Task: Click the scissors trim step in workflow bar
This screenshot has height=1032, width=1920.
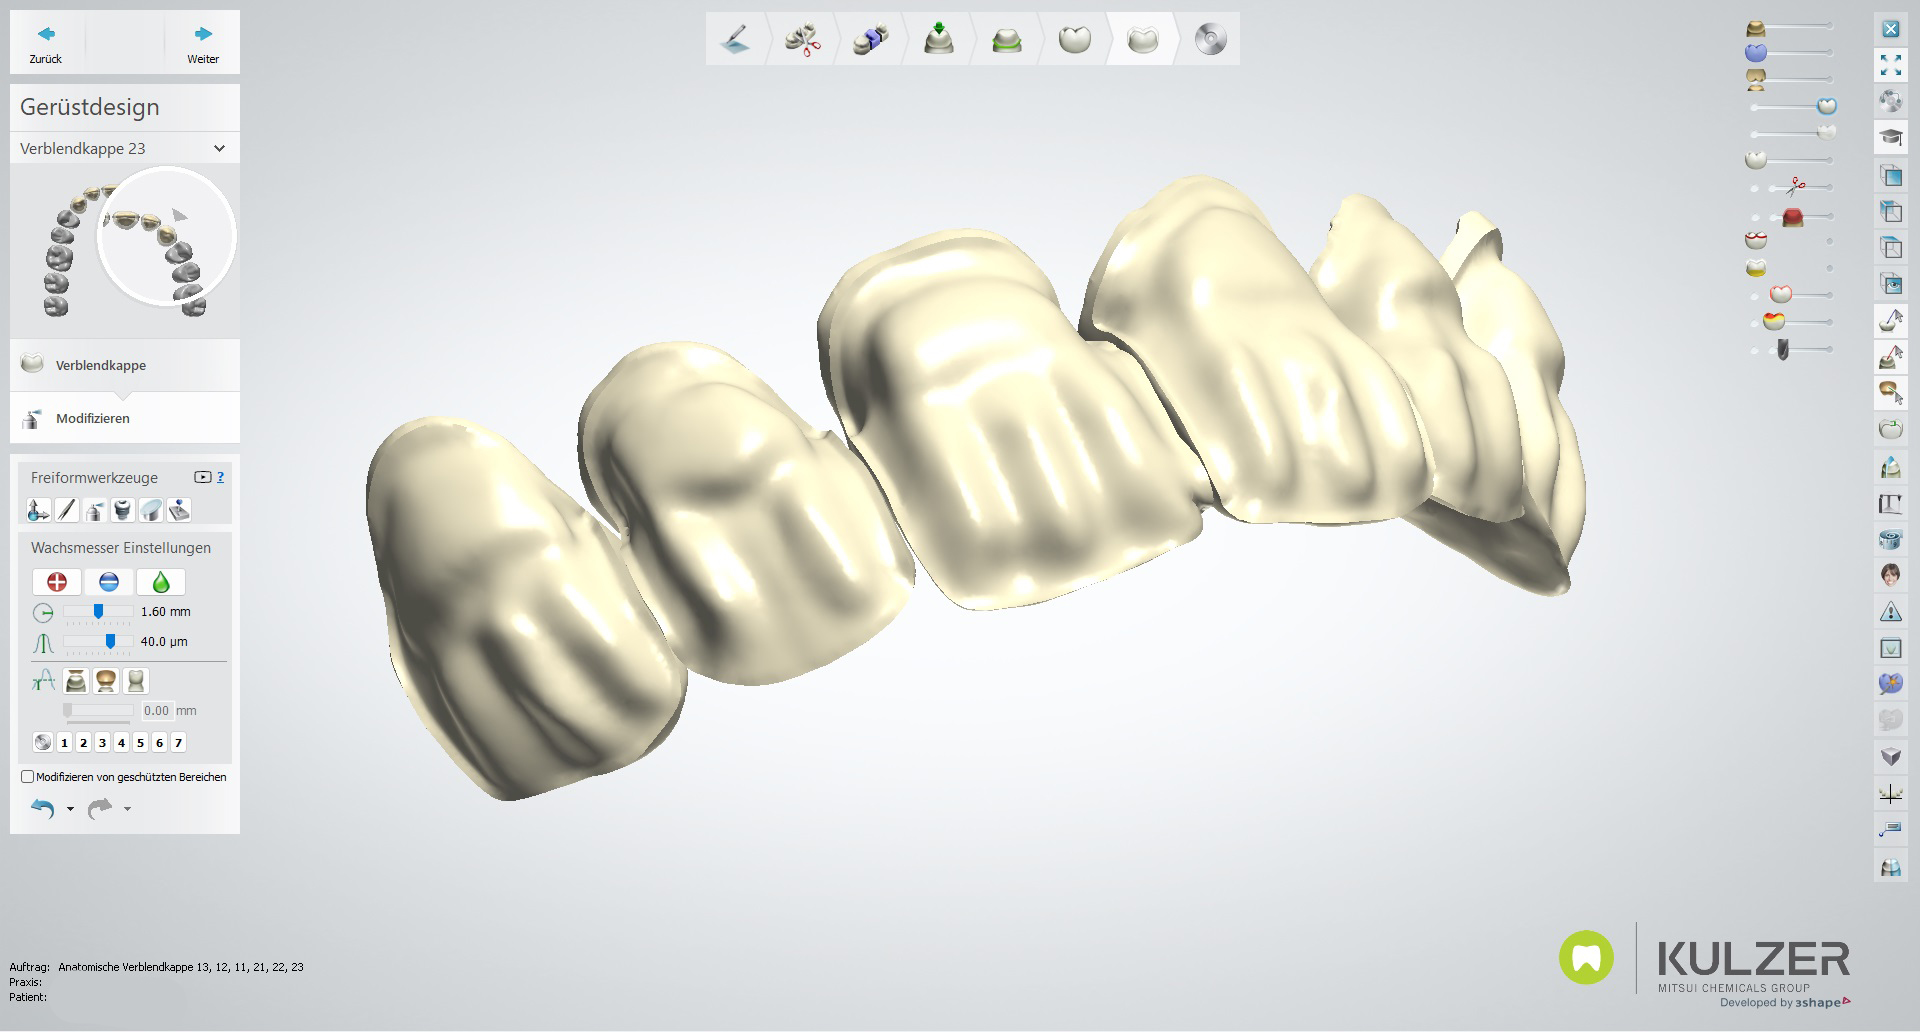Action: (x=802, y=40)
